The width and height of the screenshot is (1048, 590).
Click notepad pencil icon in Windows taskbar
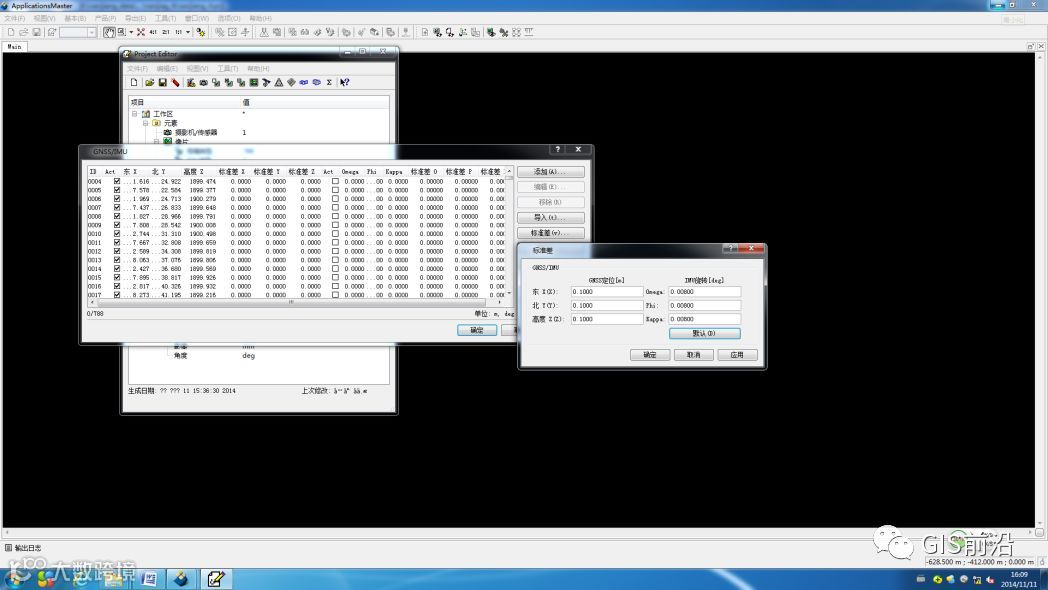click(x=215, y=579)
